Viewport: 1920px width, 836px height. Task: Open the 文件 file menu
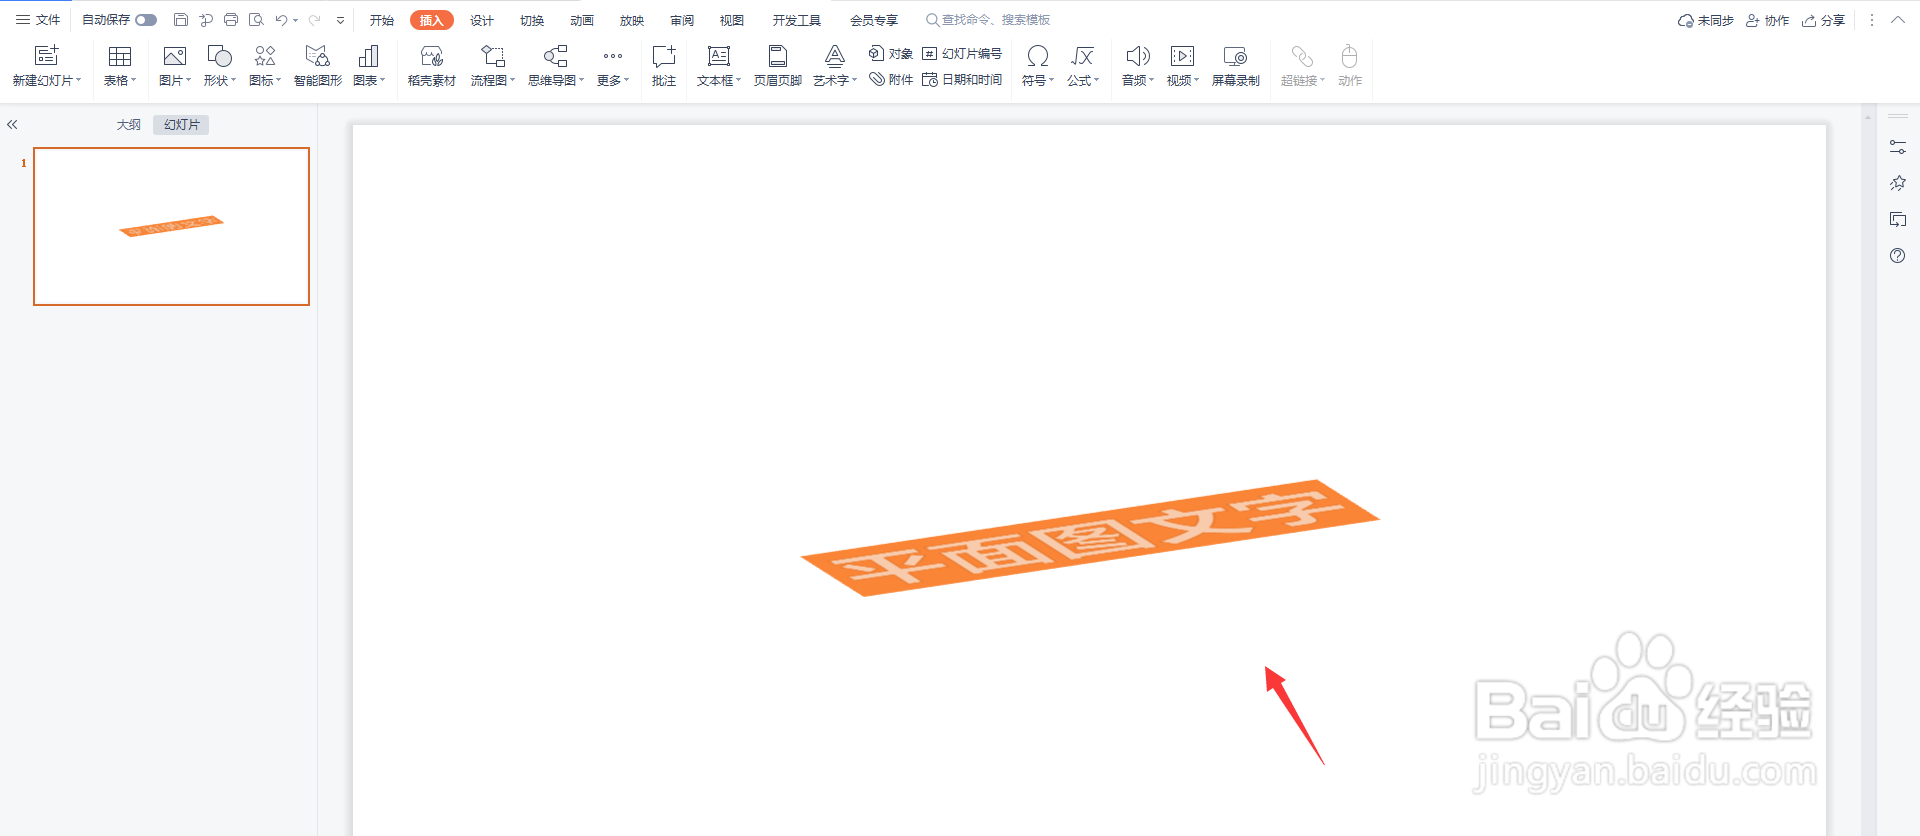click(38, 20)
